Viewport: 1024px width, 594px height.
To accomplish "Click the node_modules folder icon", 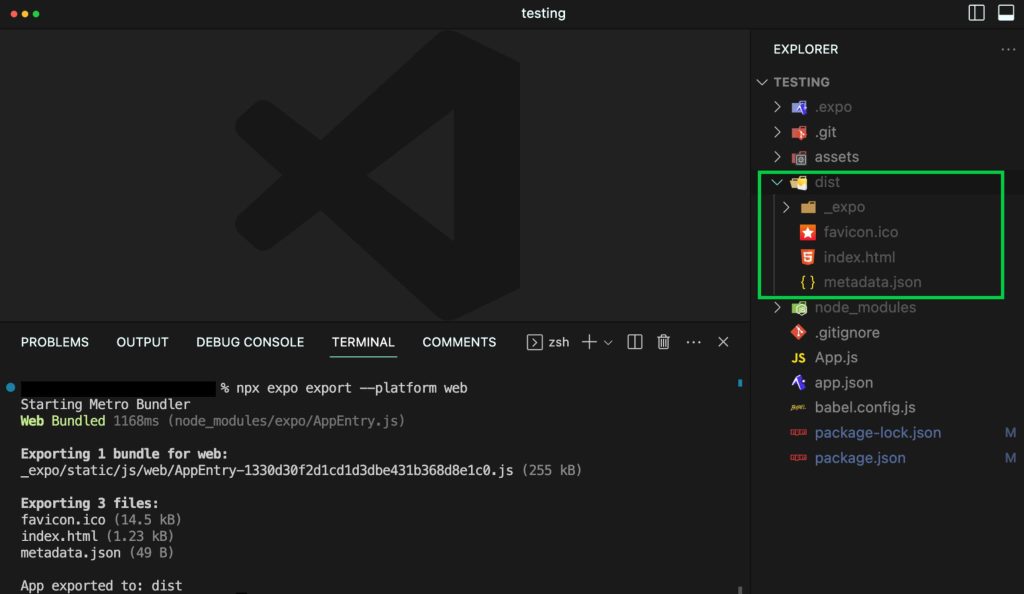I will click(799, 307).
